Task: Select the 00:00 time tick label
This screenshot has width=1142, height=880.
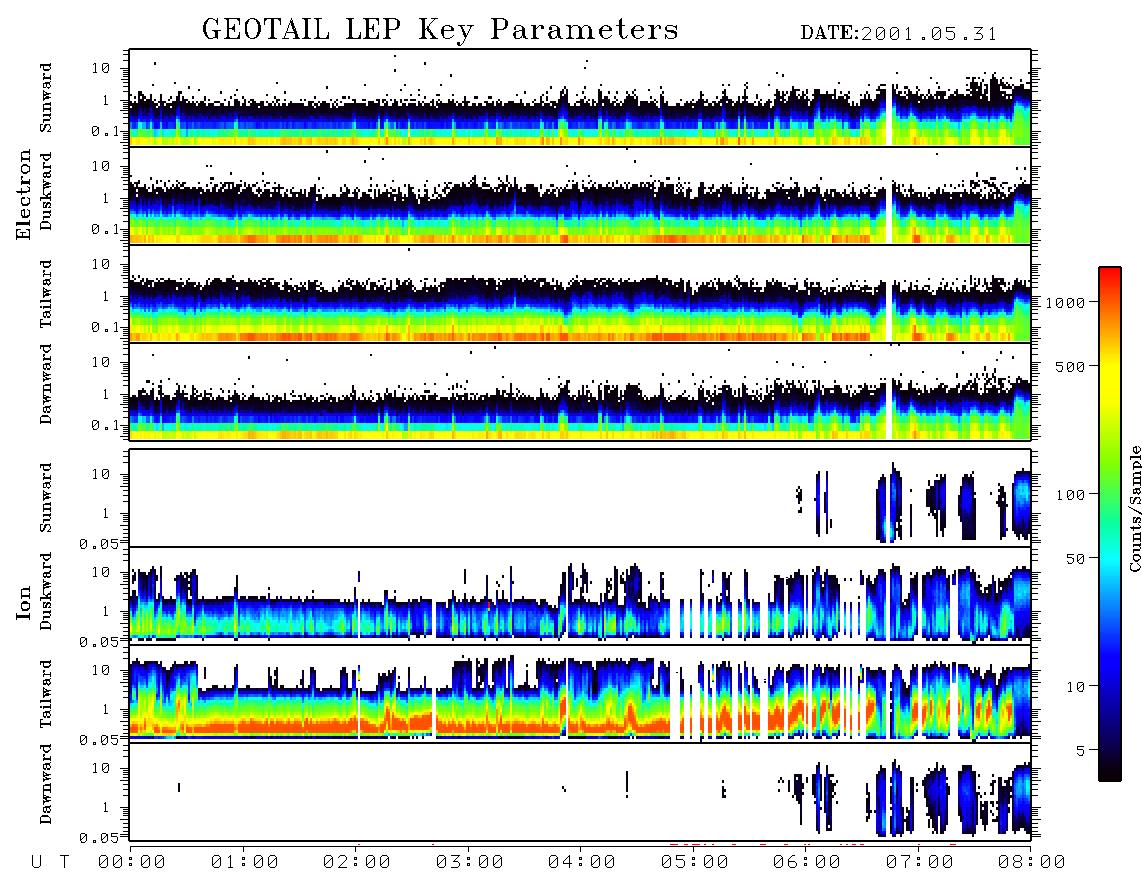Action: 132,862
